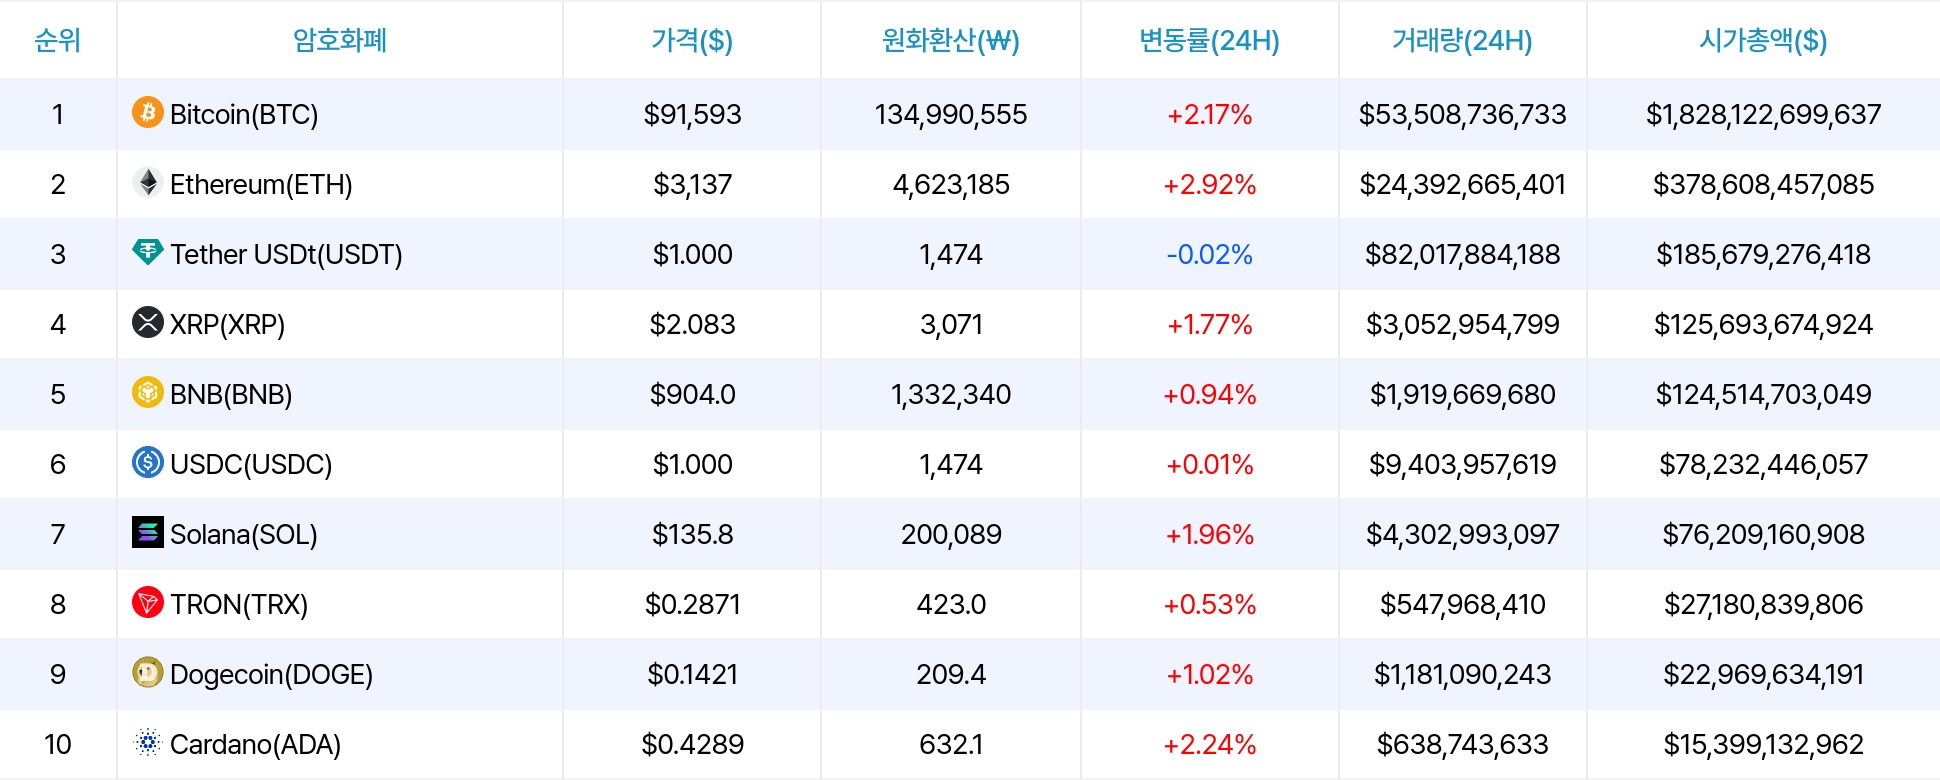Sort by 변동률(24H) column header
Screen dimensions: 1940x780
tap(1209, 40)
